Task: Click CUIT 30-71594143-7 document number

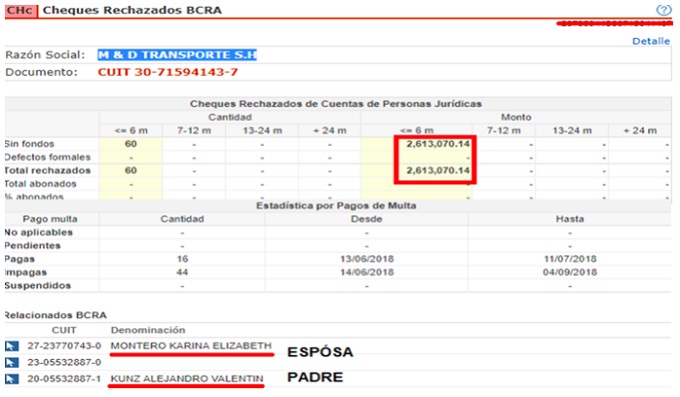Action: tap(168, 72)
